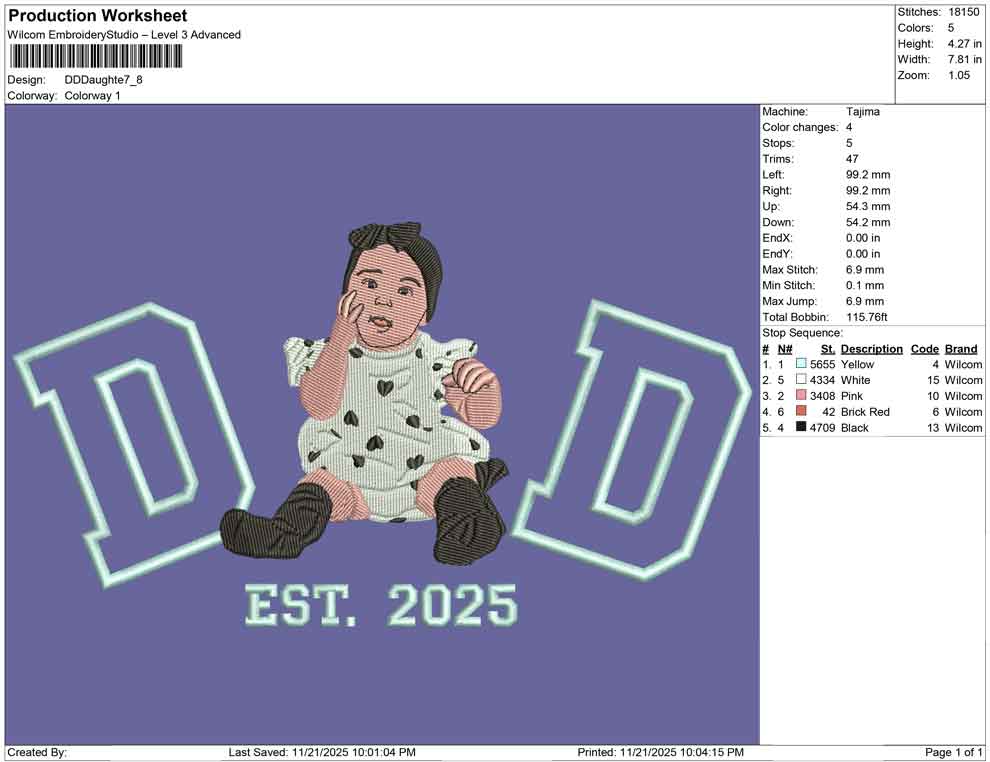This screenshot has width=990, height=762.
Task: Click the Width value '7.81 in'
Action: [x=964, y=59]
